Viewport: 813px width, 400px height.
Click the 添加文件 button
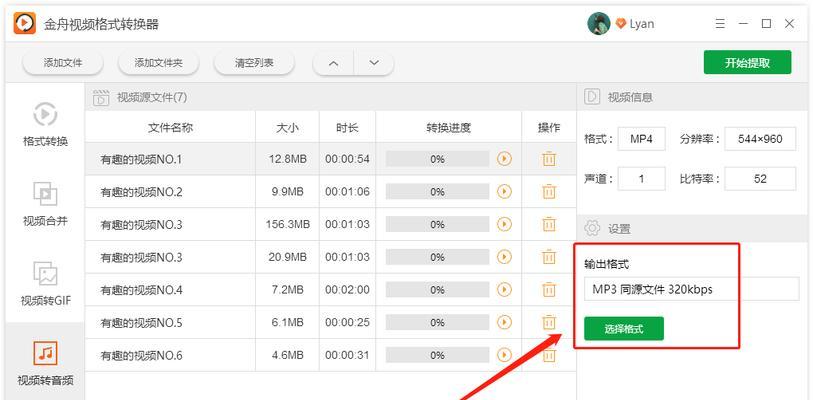(63, 63)
